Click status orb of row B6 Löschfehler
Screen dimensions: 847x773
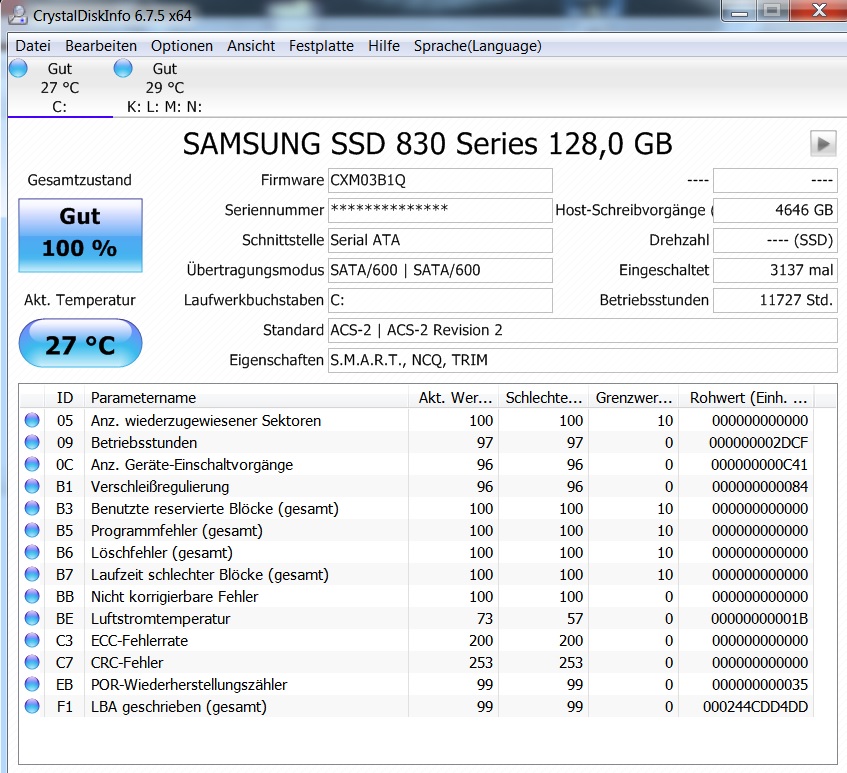(x=32, y=552)
